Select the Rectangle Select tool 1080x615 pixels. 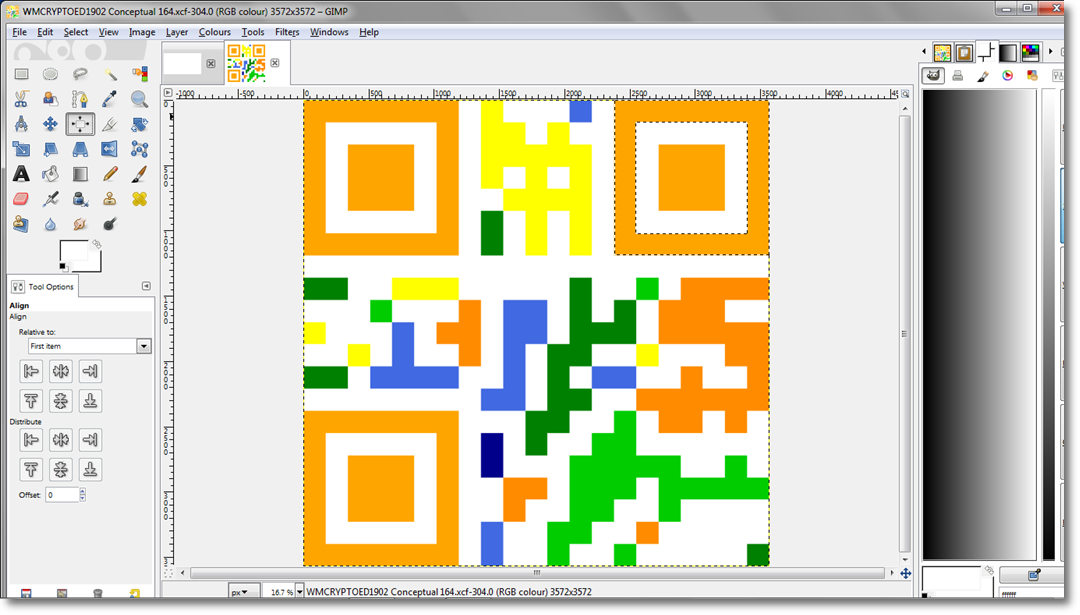point(21,74)
